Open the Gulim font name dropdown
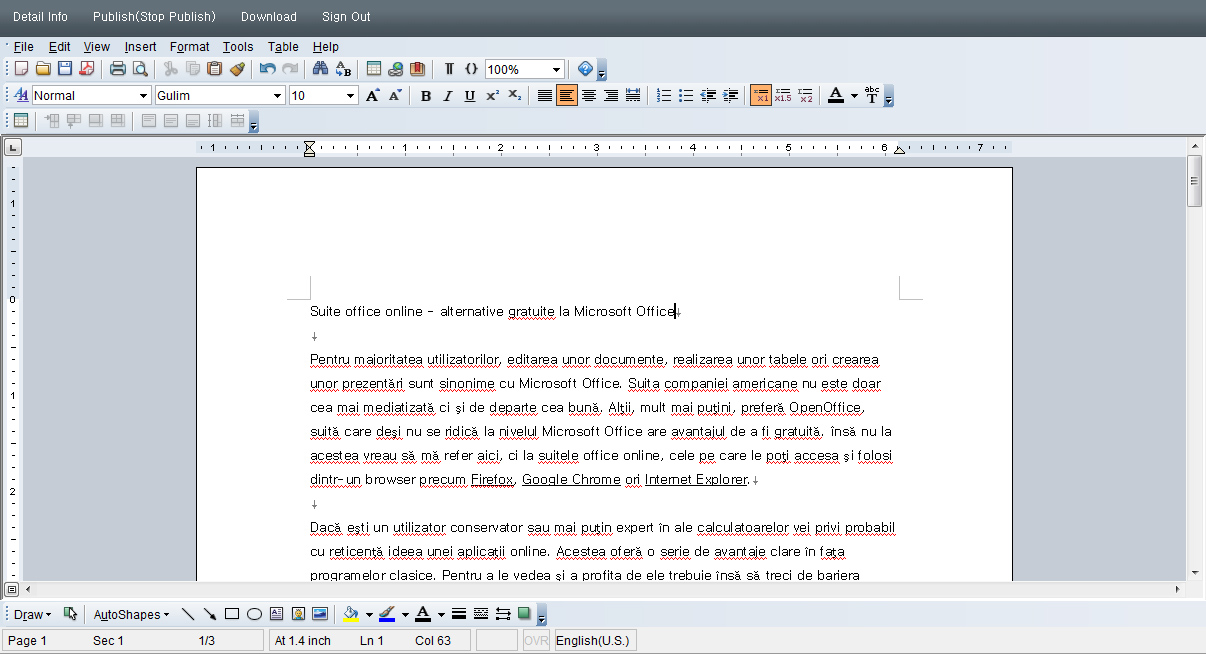The image size is (1206, 654). (278, 96)
